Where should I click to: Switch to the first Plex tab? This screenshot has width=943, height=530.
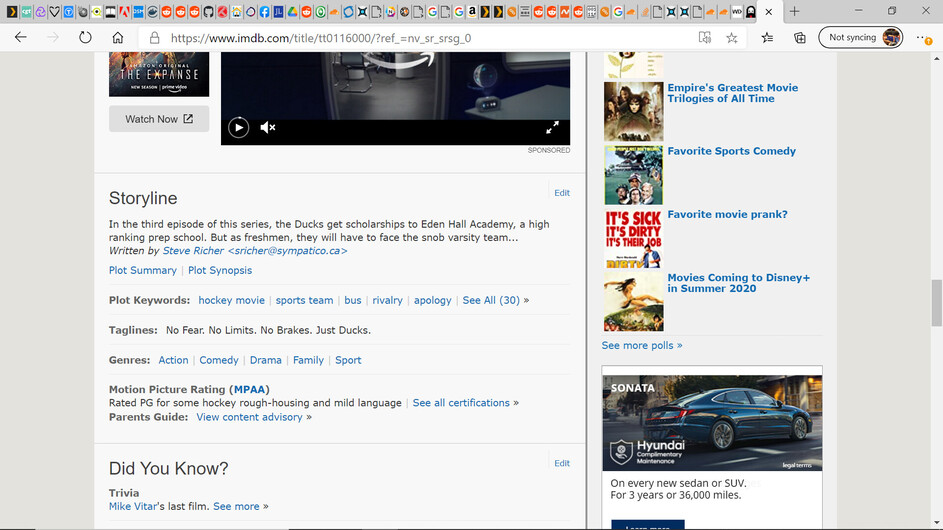tap(11, 11)
